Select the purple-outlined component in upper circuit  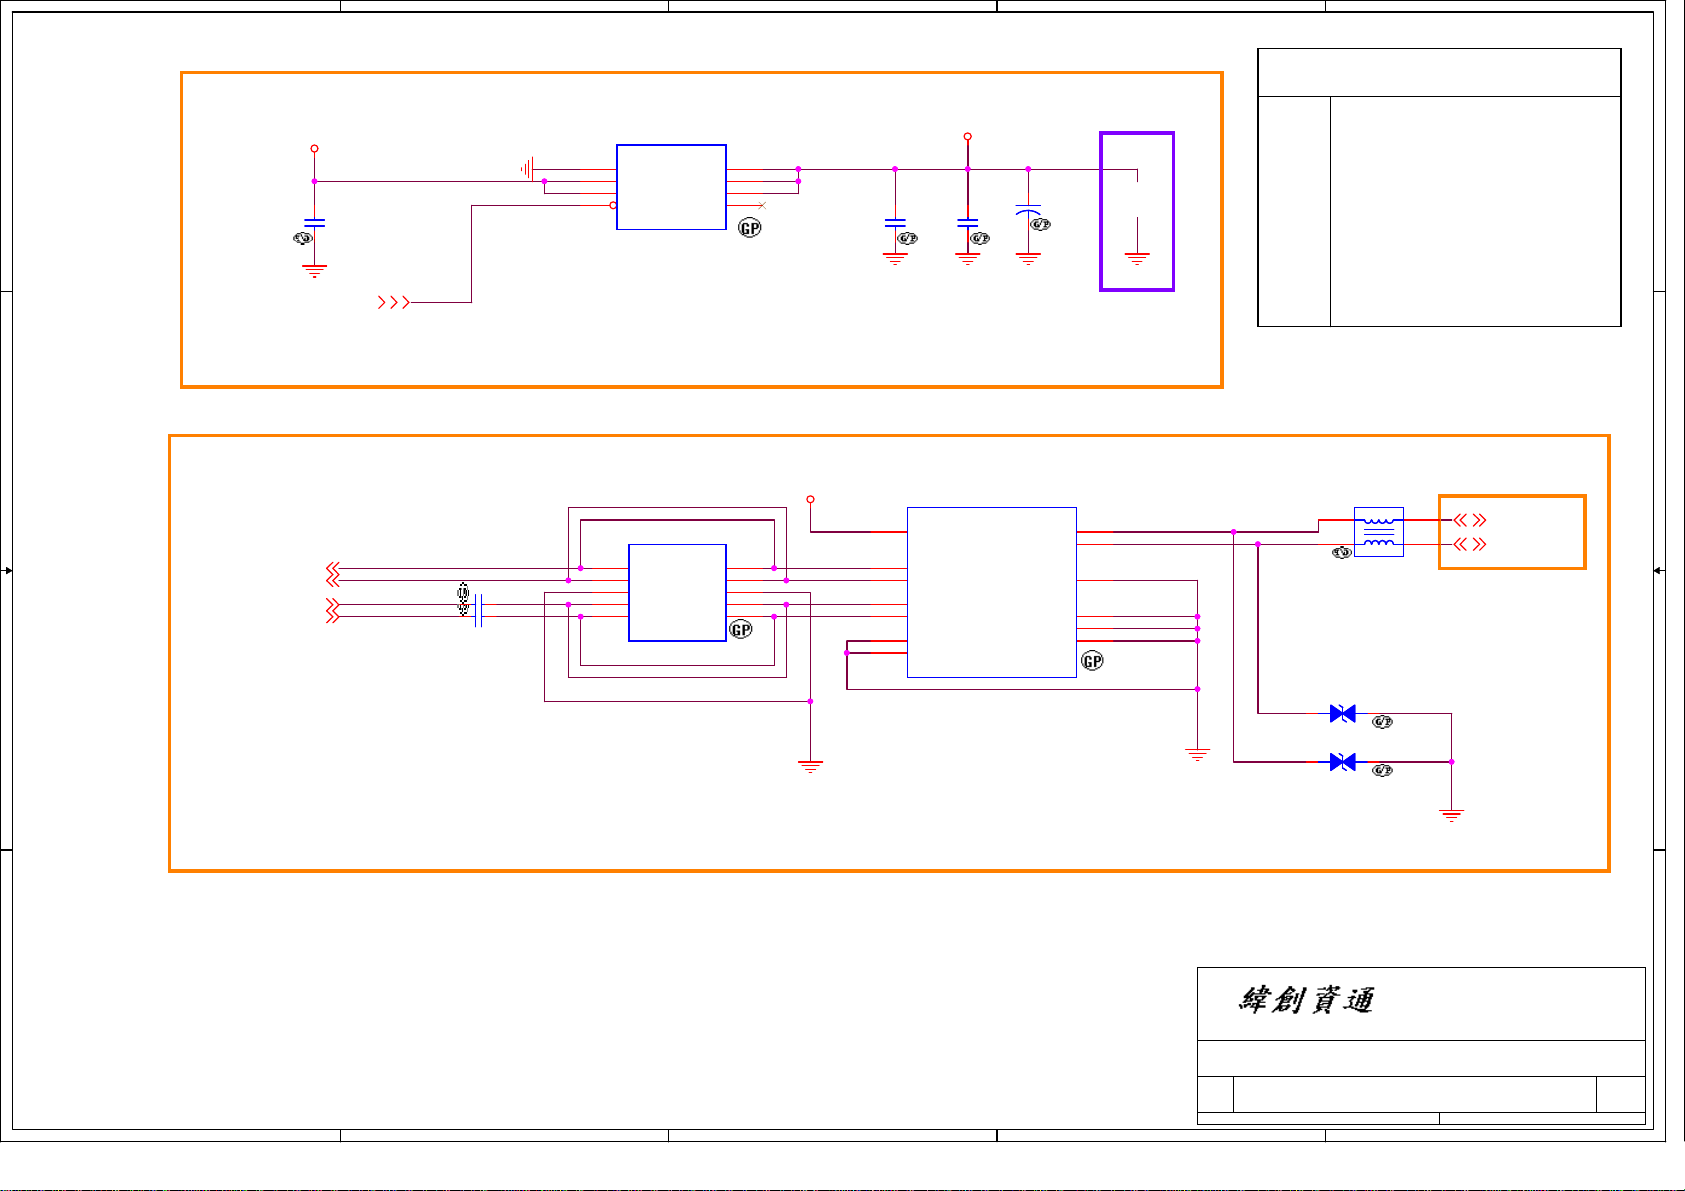click(x=1137, y=211)
